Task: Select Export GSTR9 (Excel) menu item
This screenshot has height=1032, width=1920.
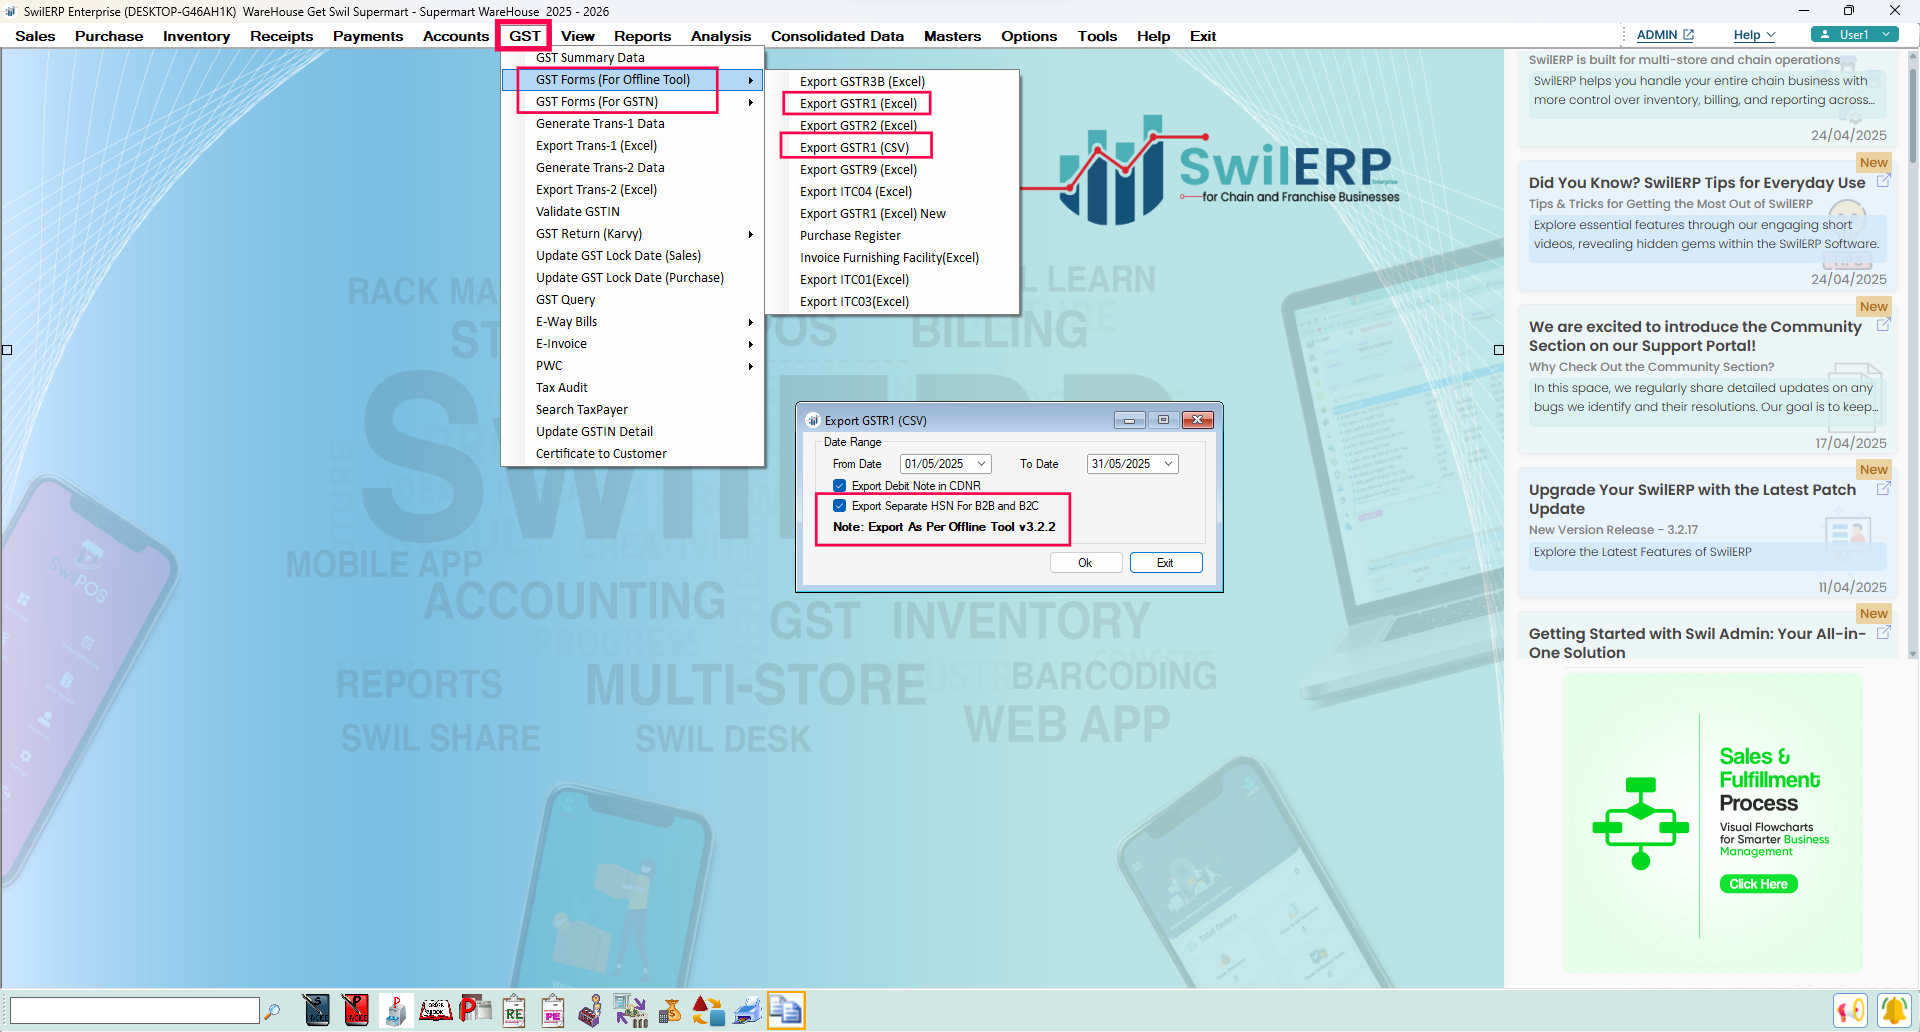Action: (x=858, y=170)
